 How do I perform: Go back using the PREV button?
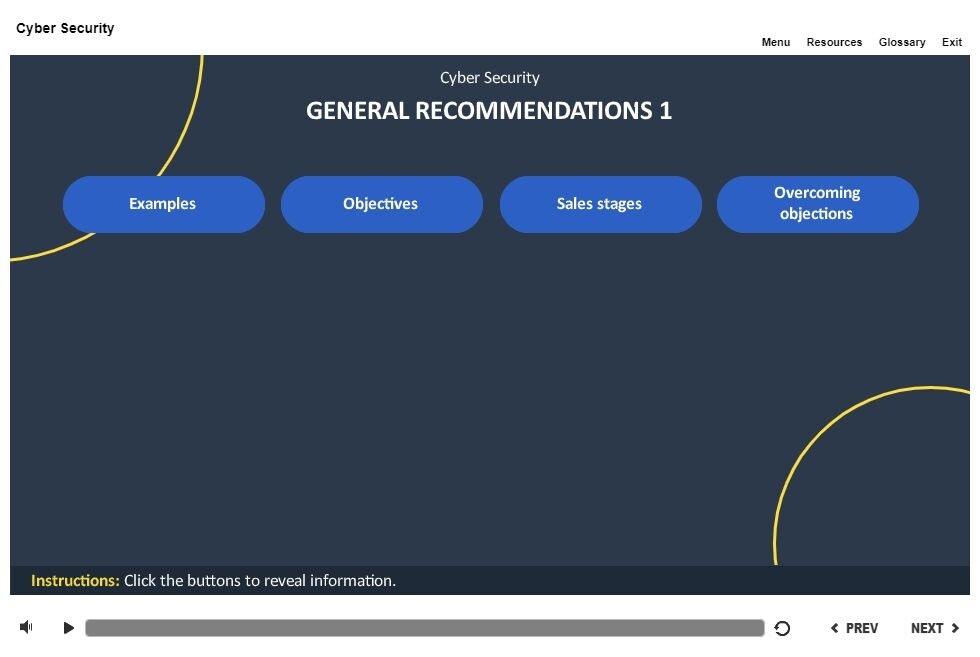pyautogui.click(x=854, y=628)
